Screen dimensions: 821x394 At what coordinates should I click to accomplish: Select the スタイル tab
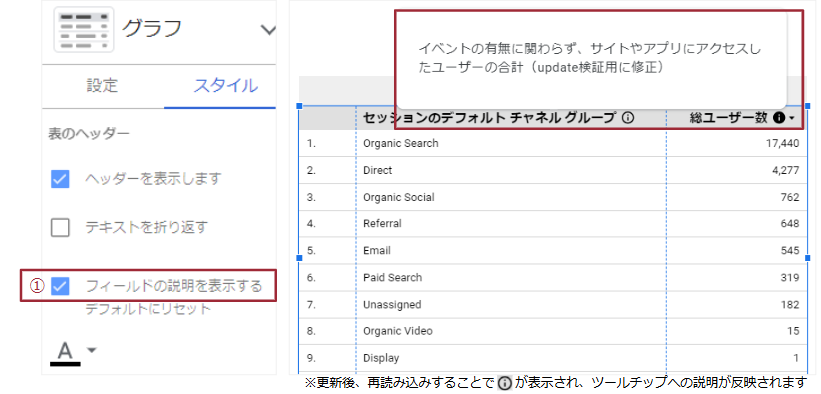pos(226,85)
